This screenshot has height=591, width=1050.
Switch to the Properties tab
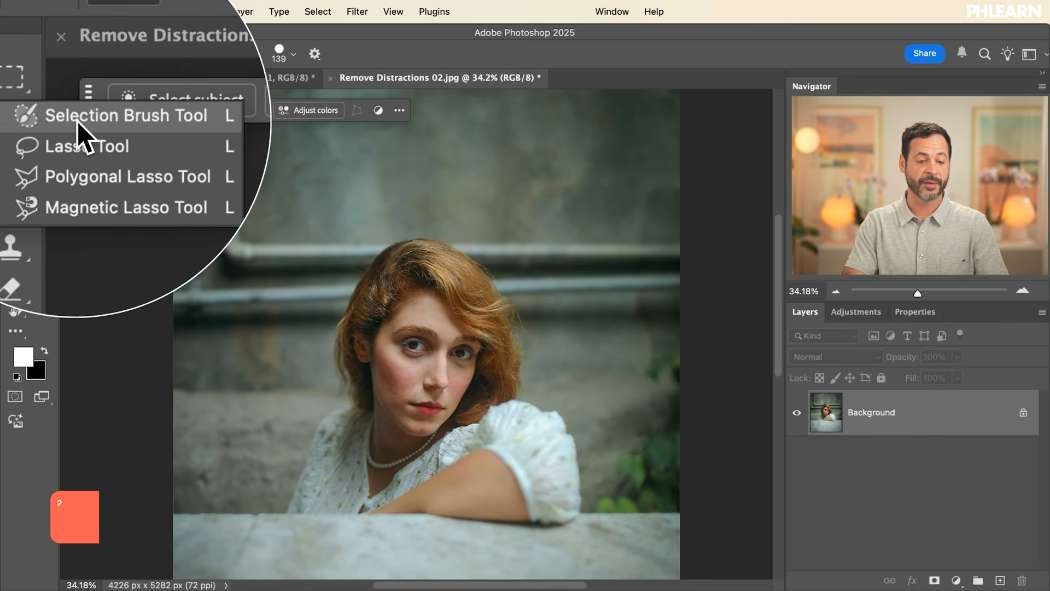click(x=915, y=312)
